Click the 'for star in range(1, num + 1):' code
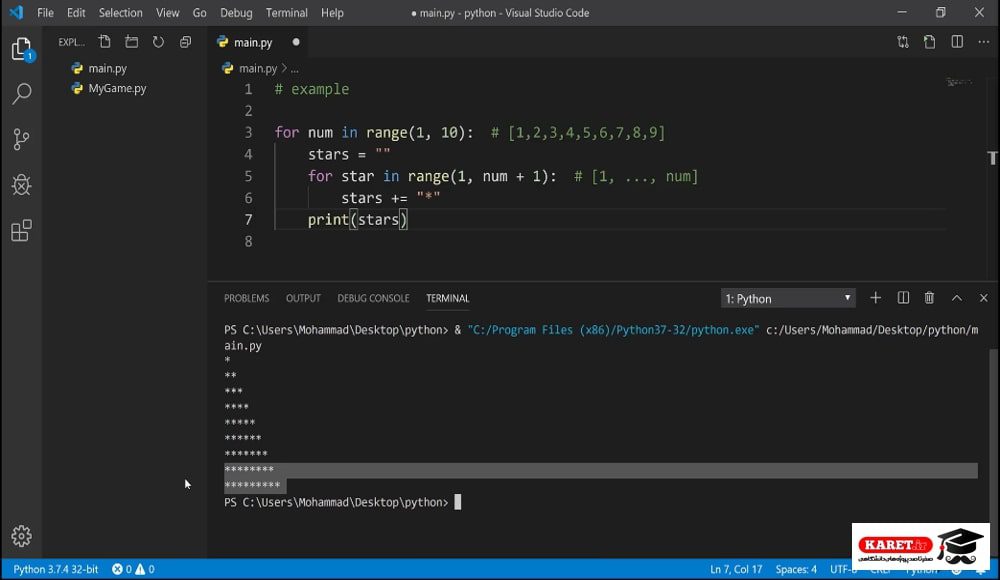 pyautogui.click(x=432, y=176)
